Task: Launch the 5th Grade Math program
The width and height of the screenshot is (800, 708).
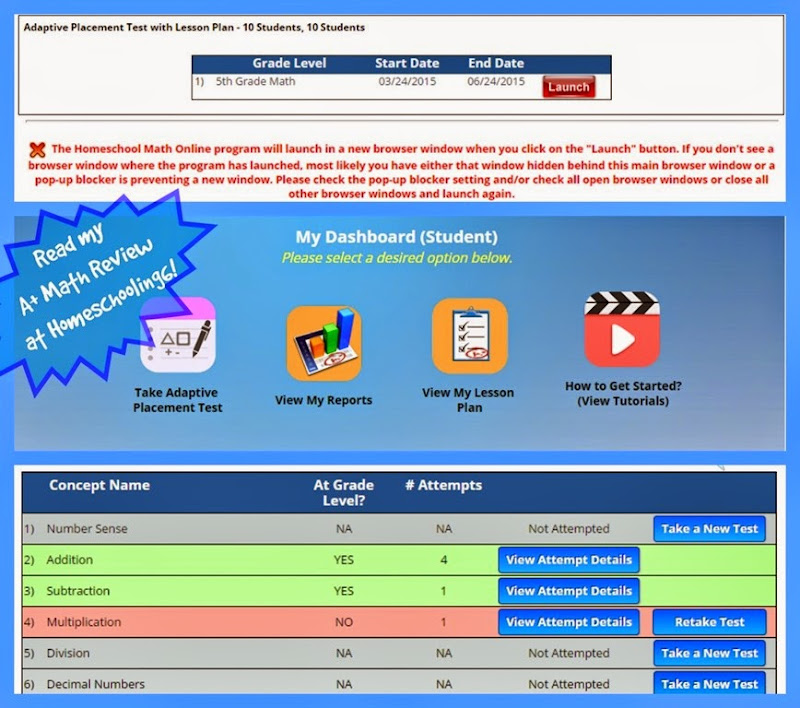Action: (568, 87)
